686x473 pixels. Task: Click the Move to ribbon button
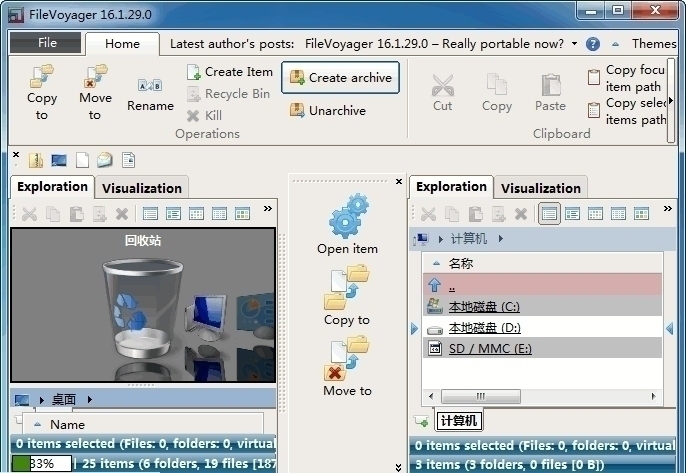pyautogui.click(x=95, y=92)
